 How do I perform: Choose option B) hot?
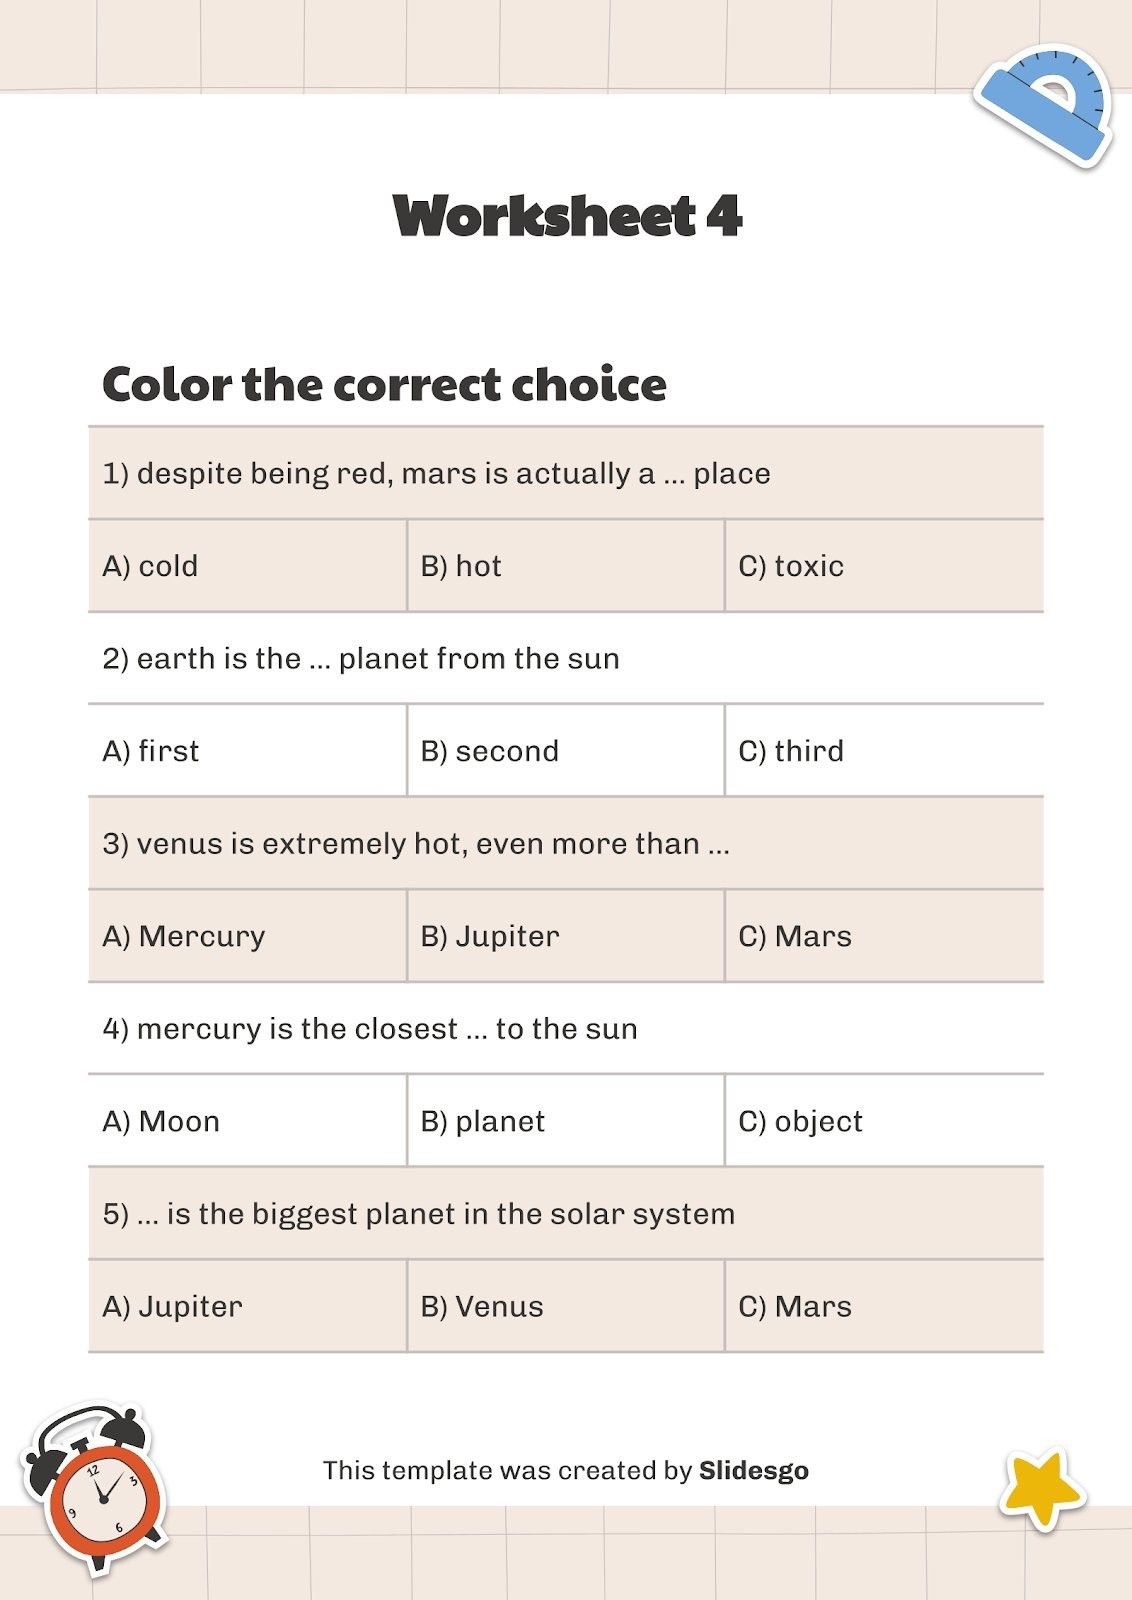461,566
